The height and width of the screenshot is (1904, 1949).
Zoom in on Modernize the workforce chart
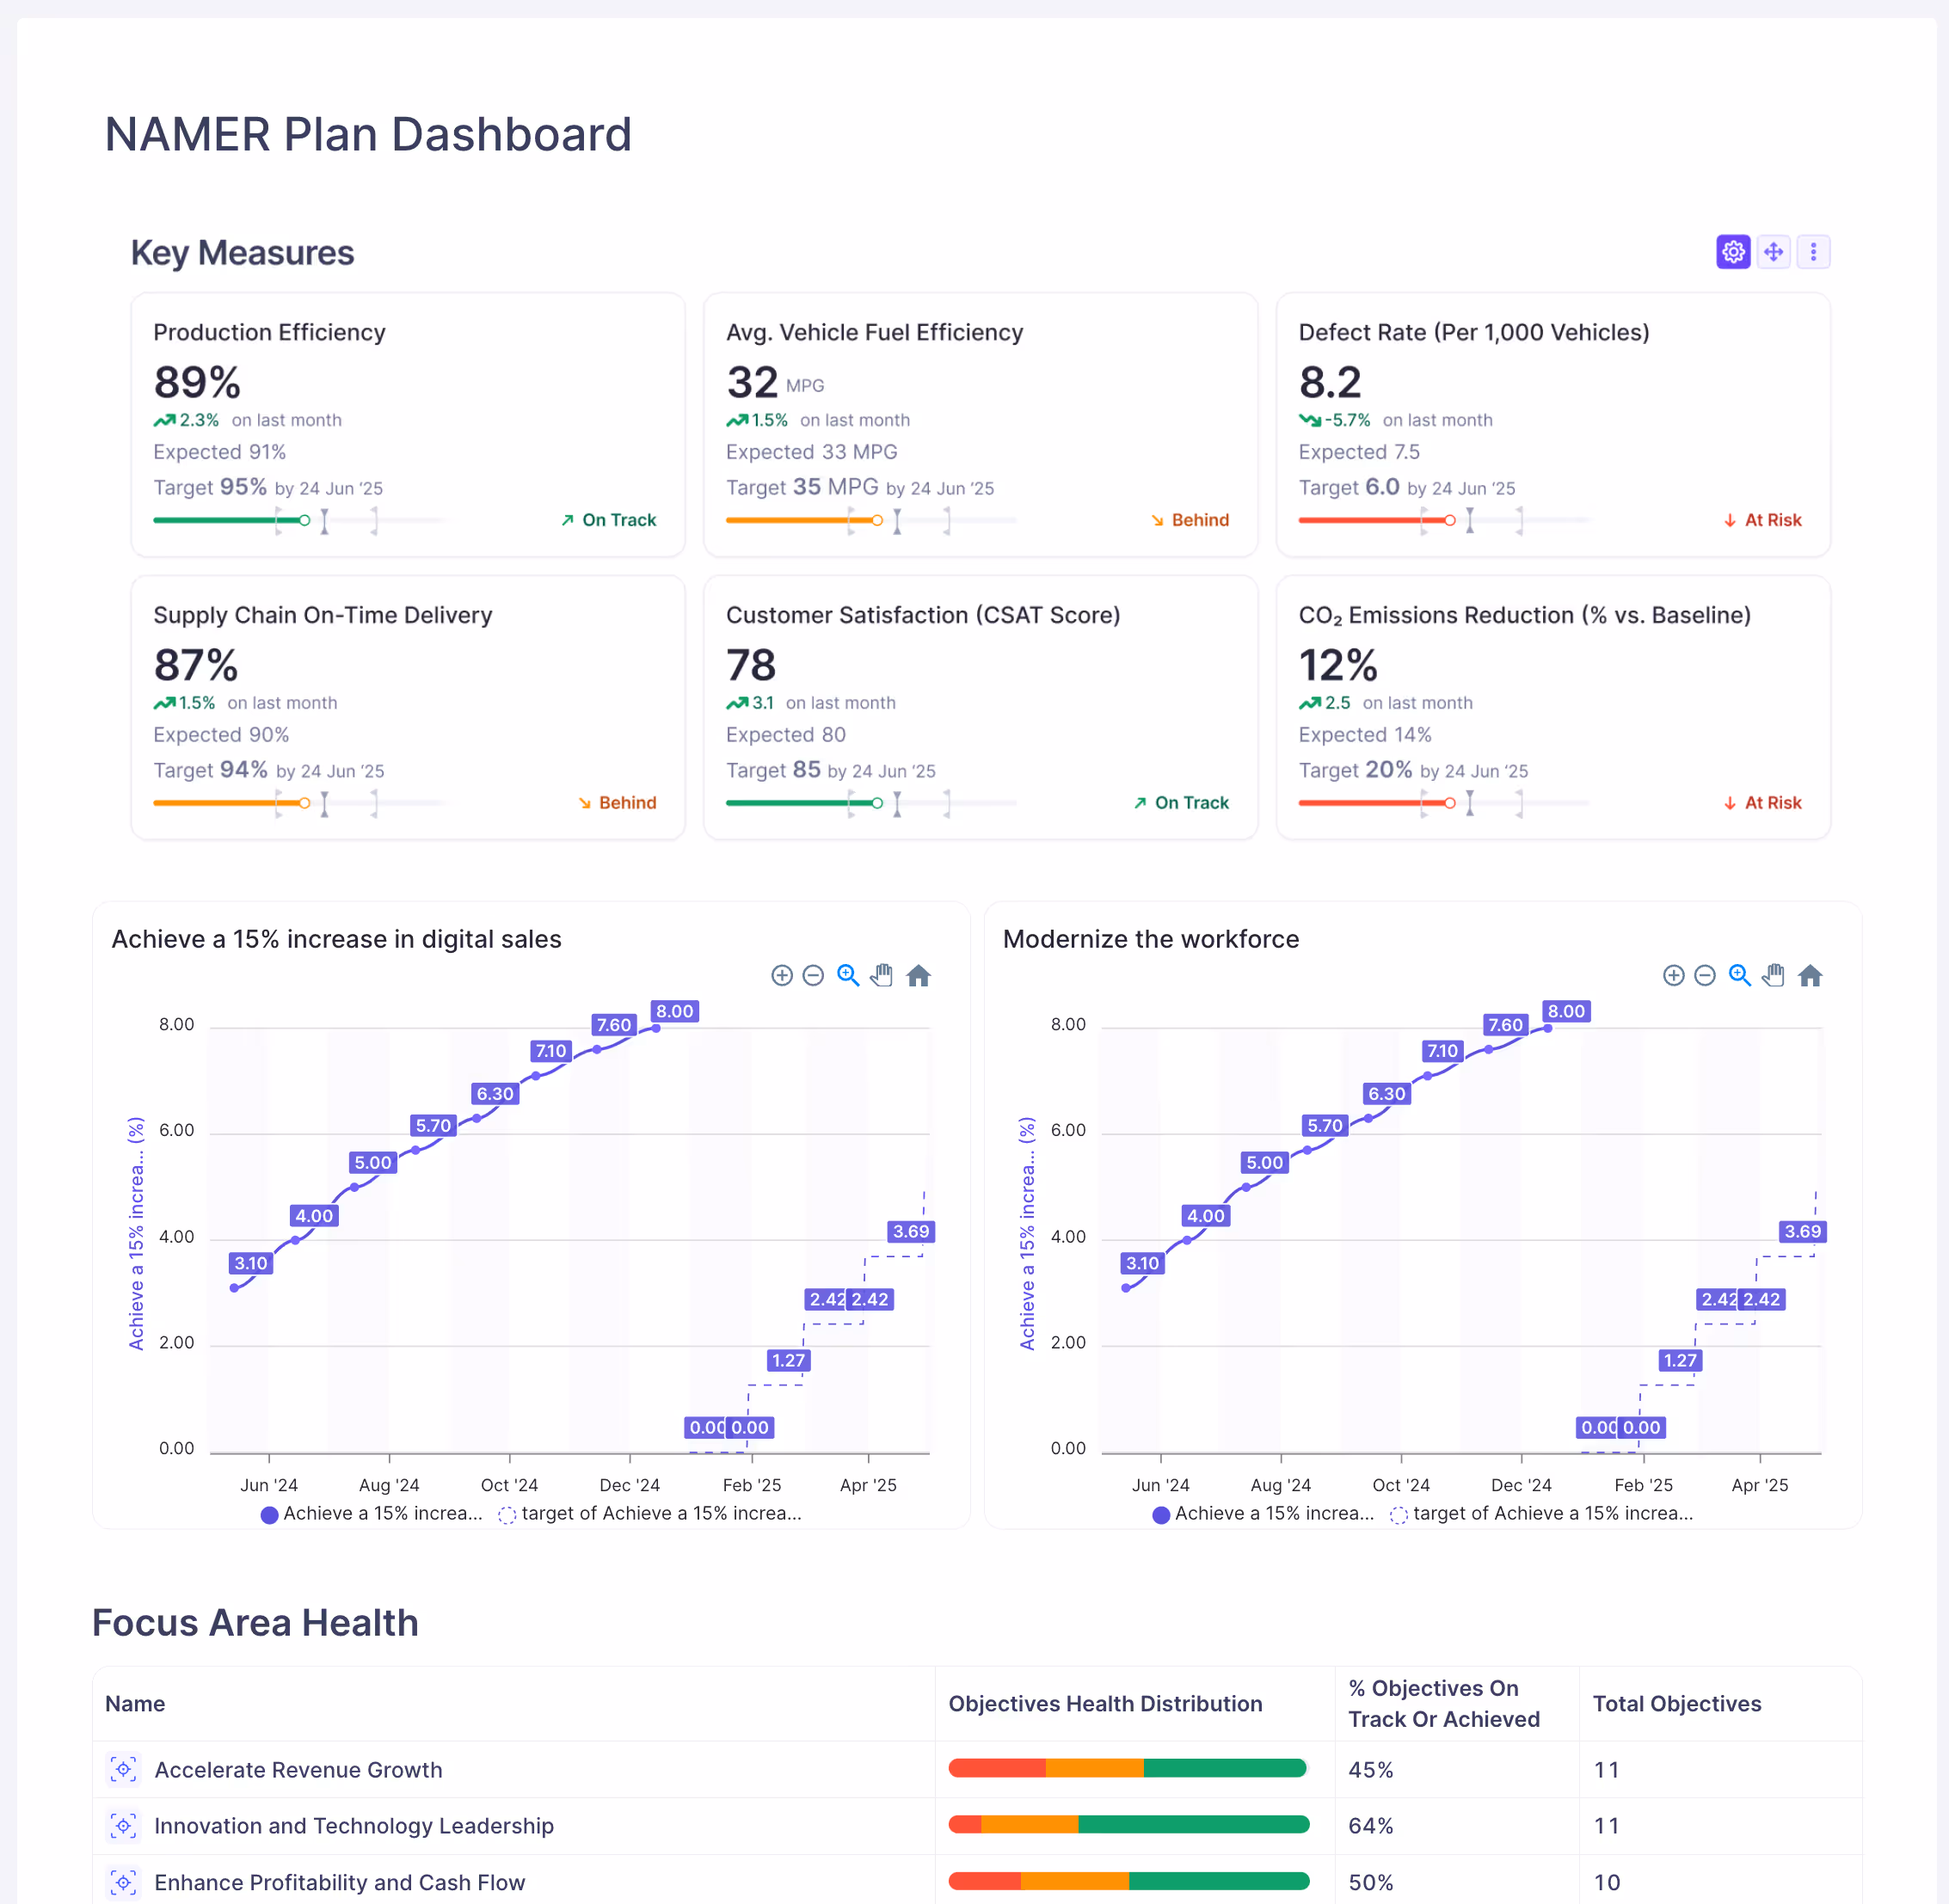pos(1673,975)
